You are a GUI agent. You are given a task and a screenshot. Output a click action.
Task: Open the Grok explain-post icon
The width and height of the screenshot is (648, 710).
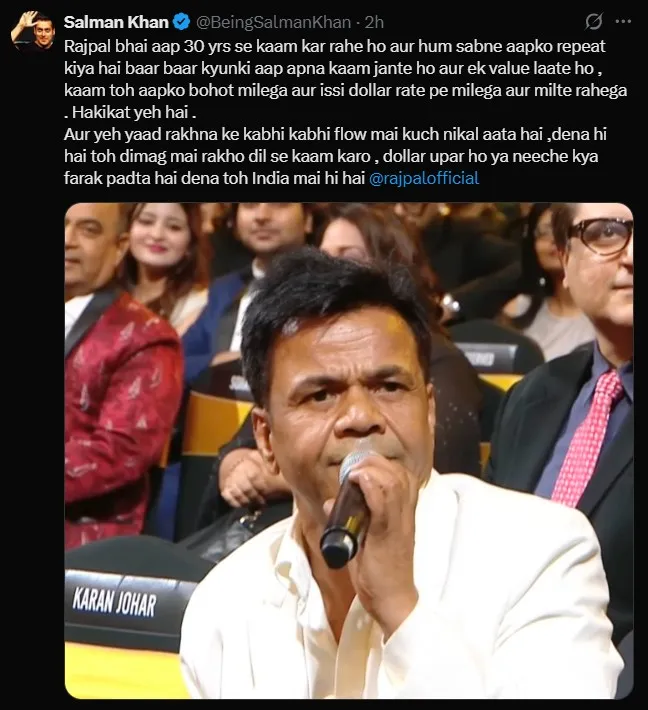594,22
